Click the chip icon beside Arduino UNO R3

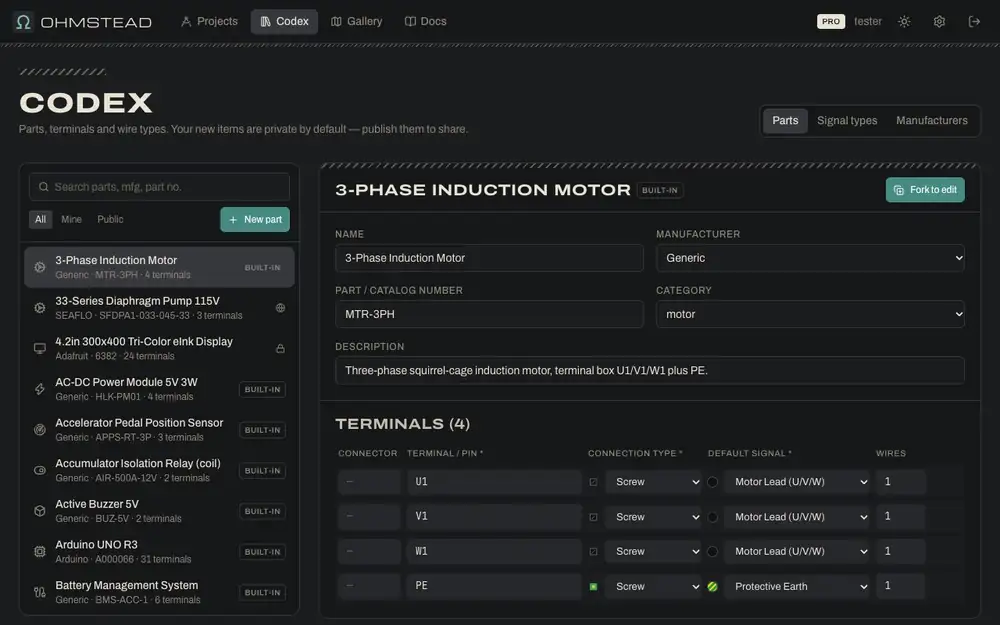(x=40, y=552)
